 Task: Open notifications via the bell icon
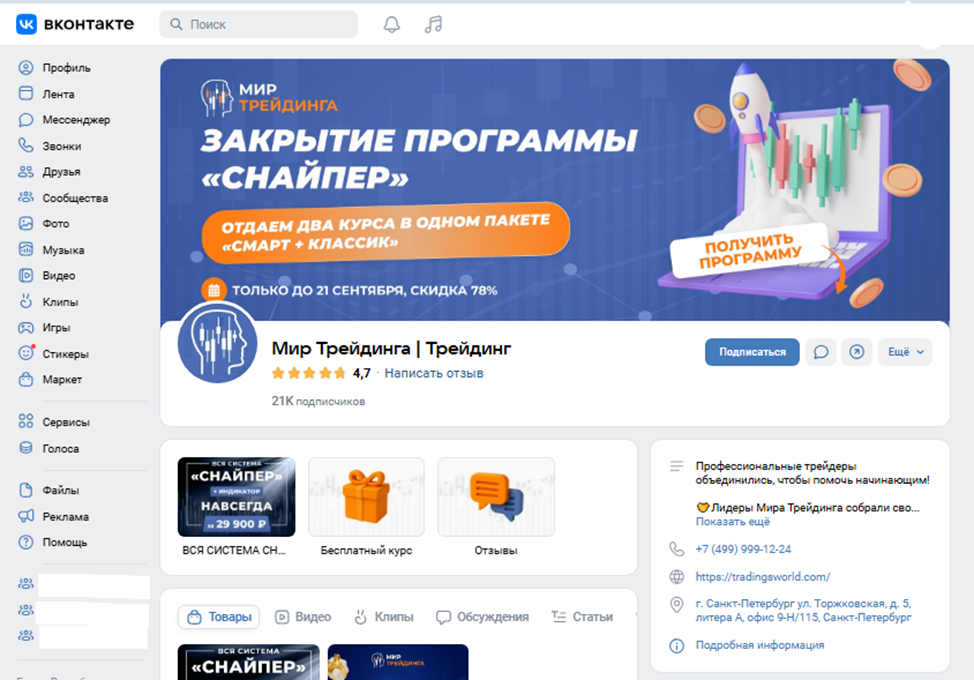[391, 22]
